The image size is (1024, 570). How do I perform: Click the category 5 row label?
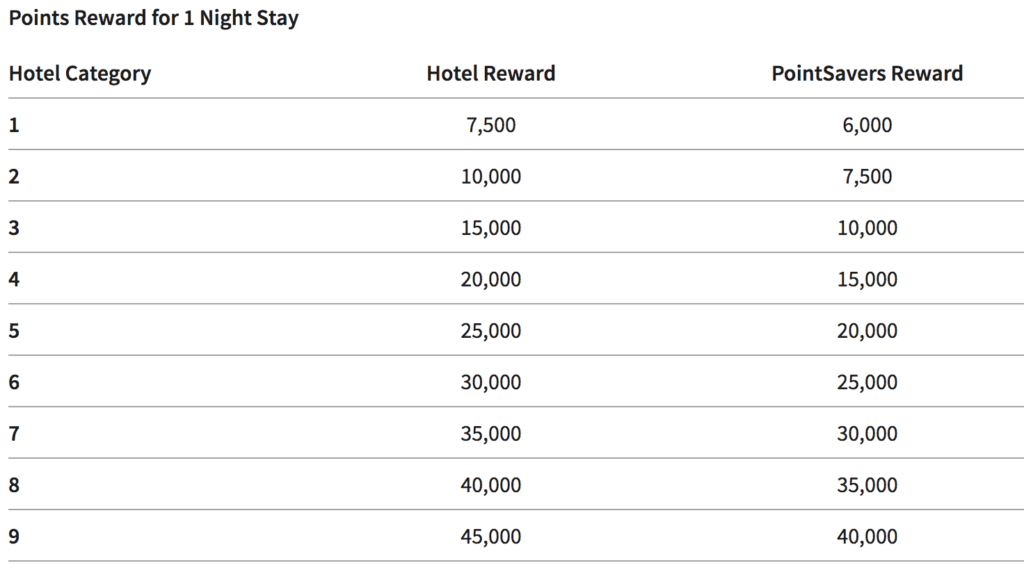tap(14, 331)
